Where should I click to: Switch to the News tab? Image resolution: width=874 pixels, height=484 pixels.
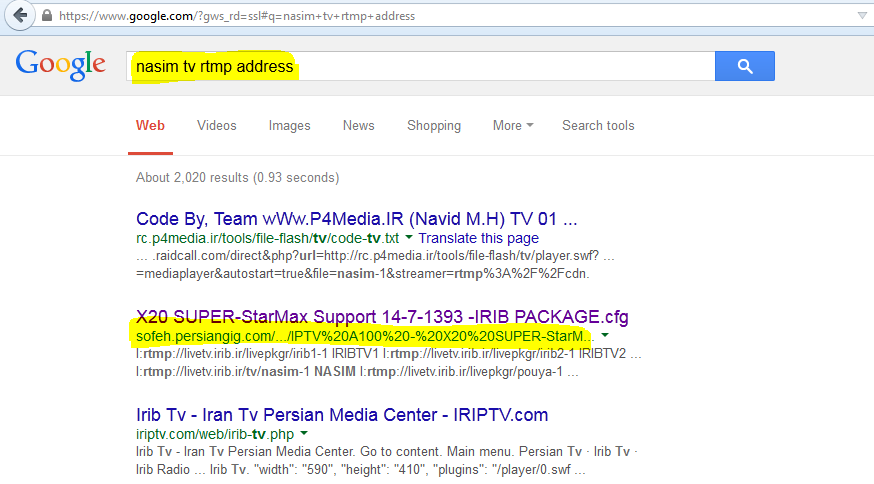(358, 126)
